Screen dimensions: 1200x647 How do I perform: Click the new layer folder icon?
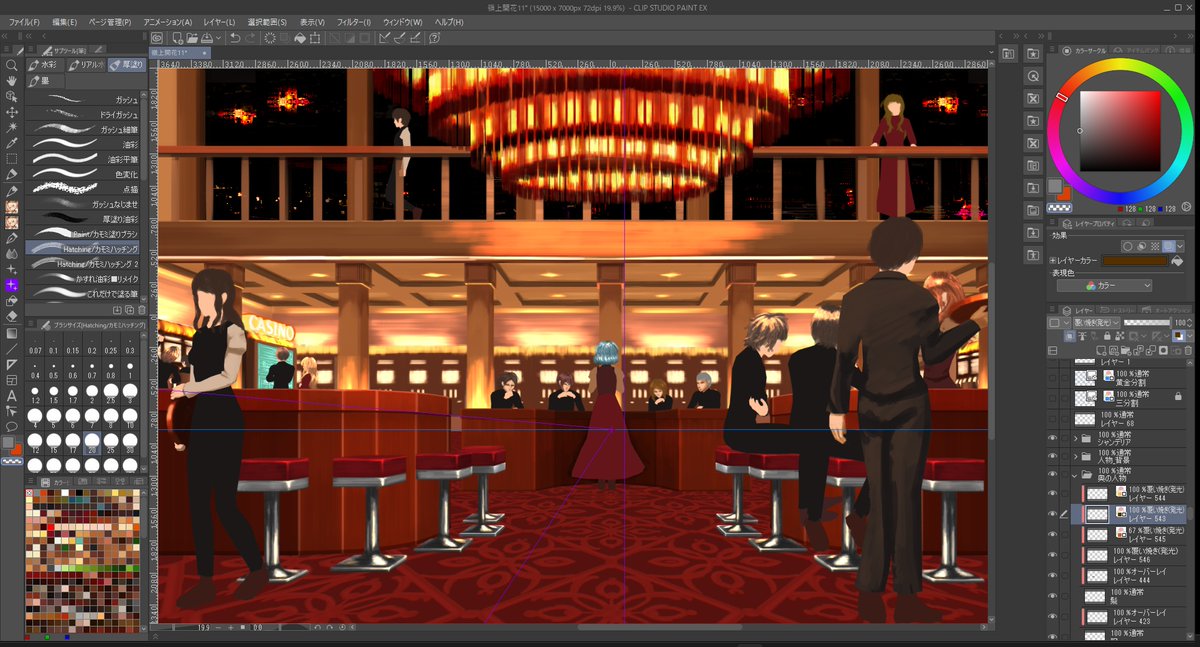(1124, 352)
